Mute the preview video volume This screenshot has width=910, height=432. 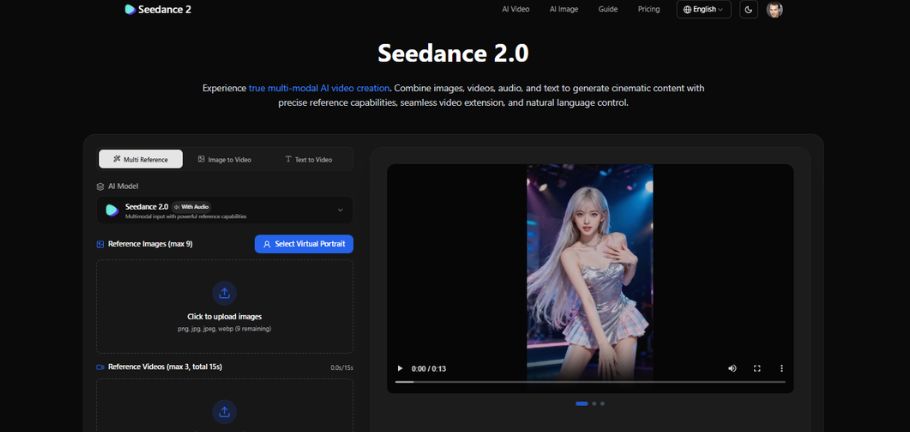click(x=732, y=369)
